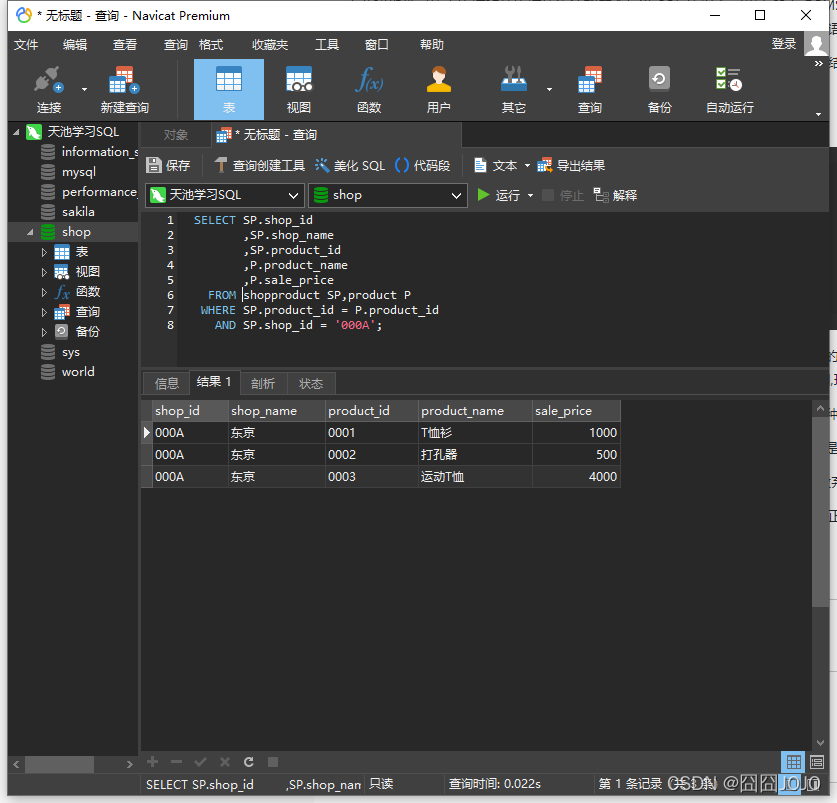Click the shop_name column header
837x803 pixels.
pos(277,411)
